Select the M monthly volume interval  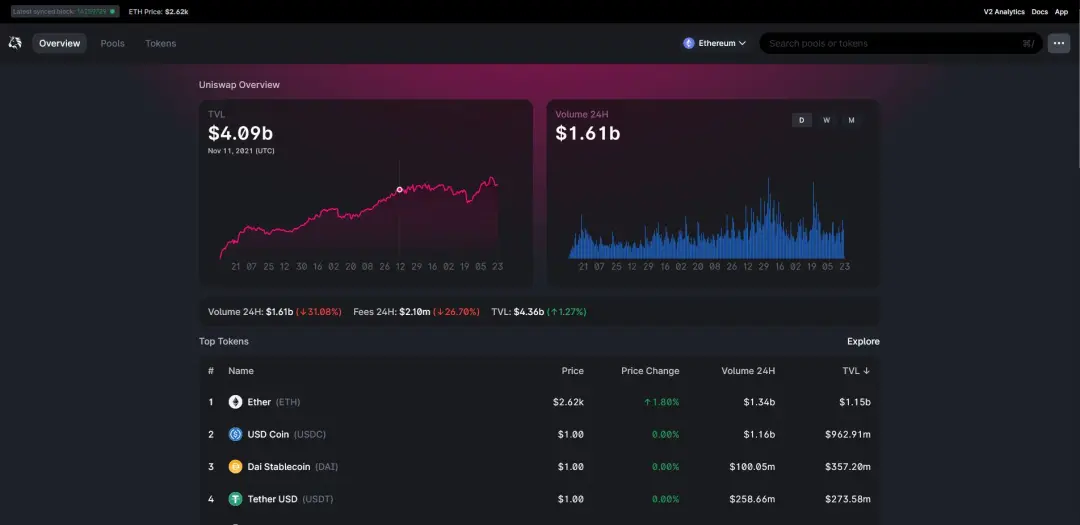(x=851, y=121)
